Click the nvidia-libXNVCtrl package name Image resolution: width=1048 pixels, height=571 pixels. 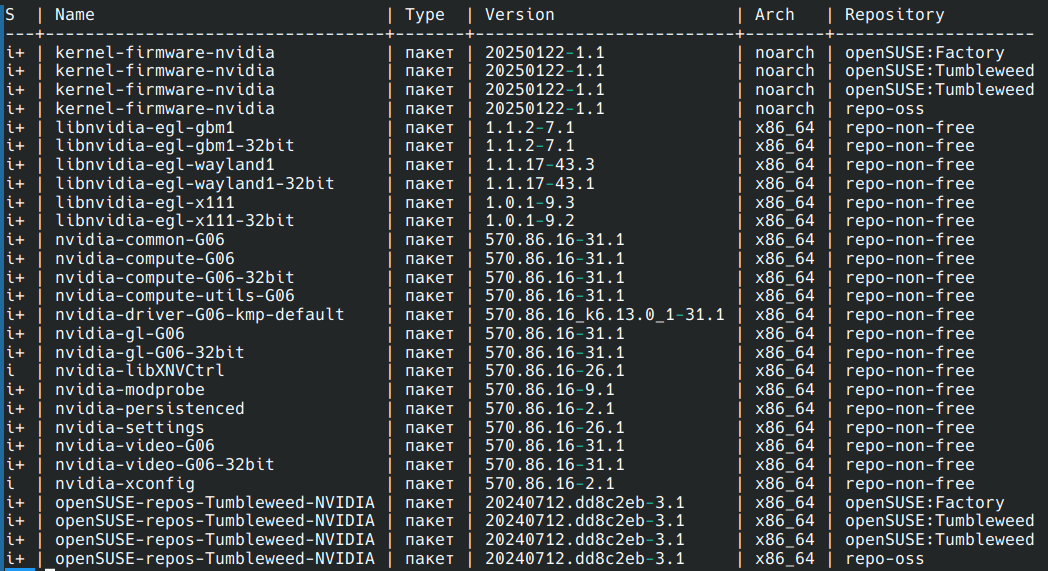(x=140, y=371)
